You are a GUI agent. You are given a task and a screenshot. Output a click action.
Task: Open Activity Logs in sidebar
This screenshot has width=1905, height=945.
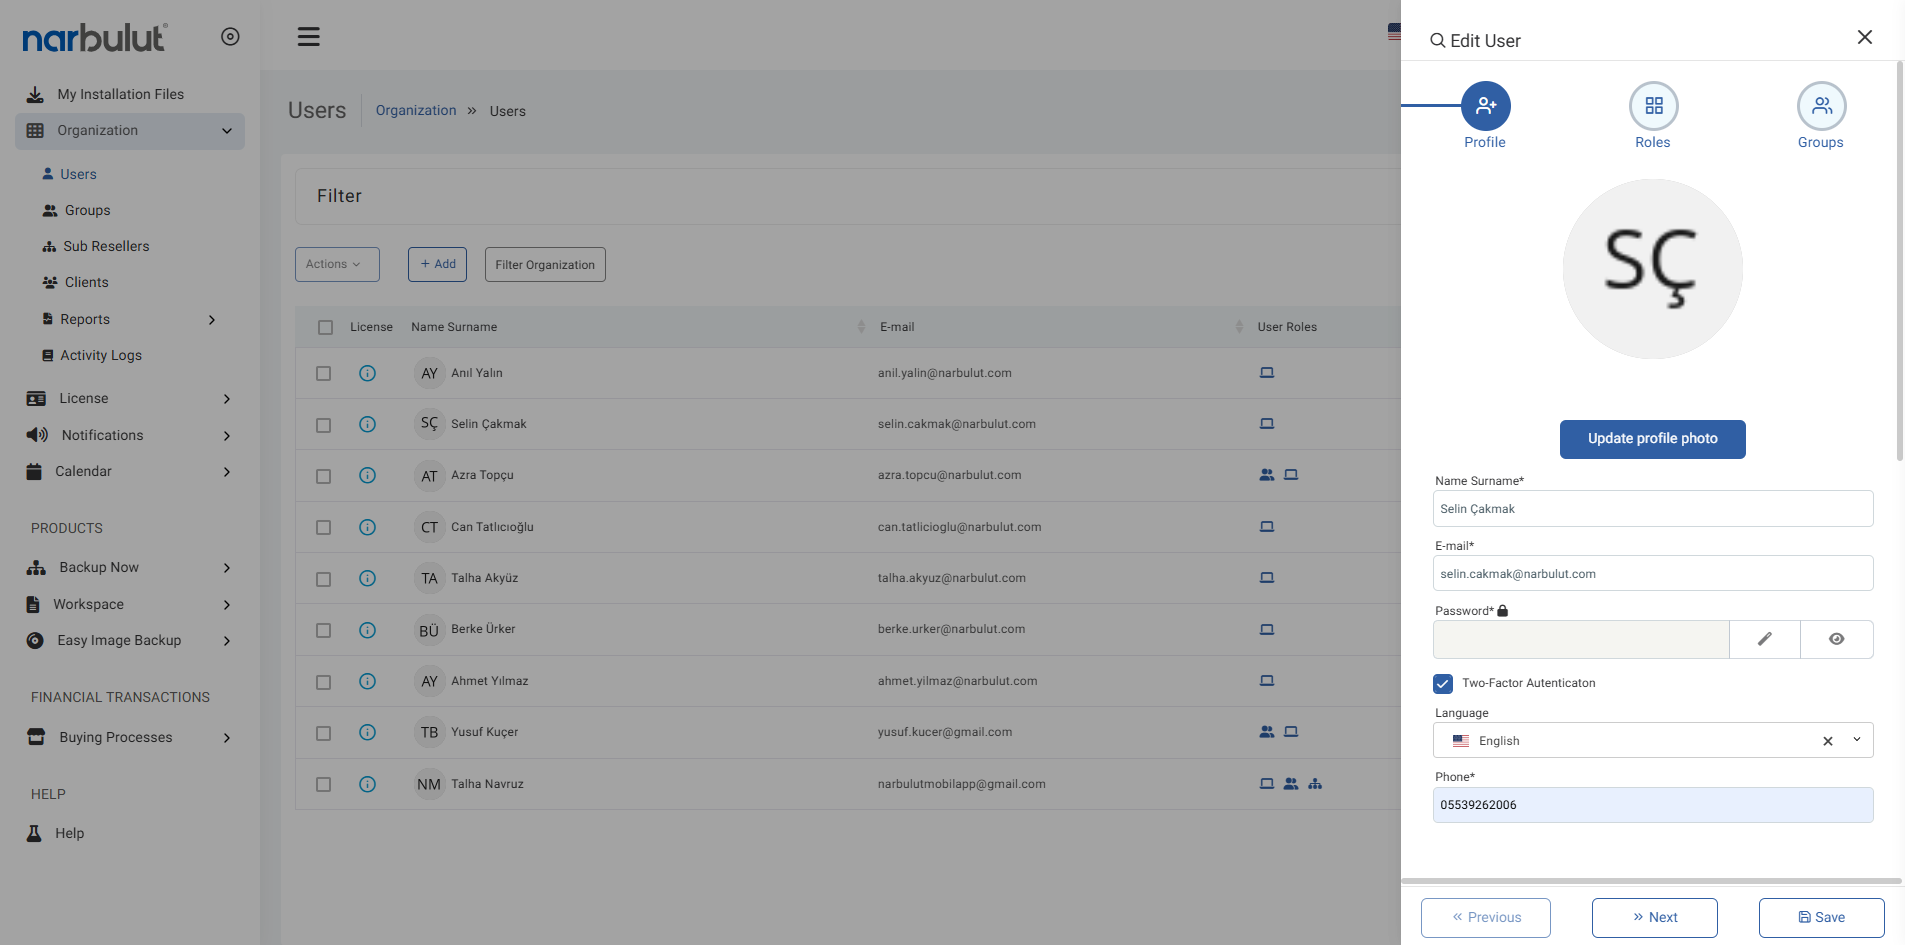pos(100,355)
